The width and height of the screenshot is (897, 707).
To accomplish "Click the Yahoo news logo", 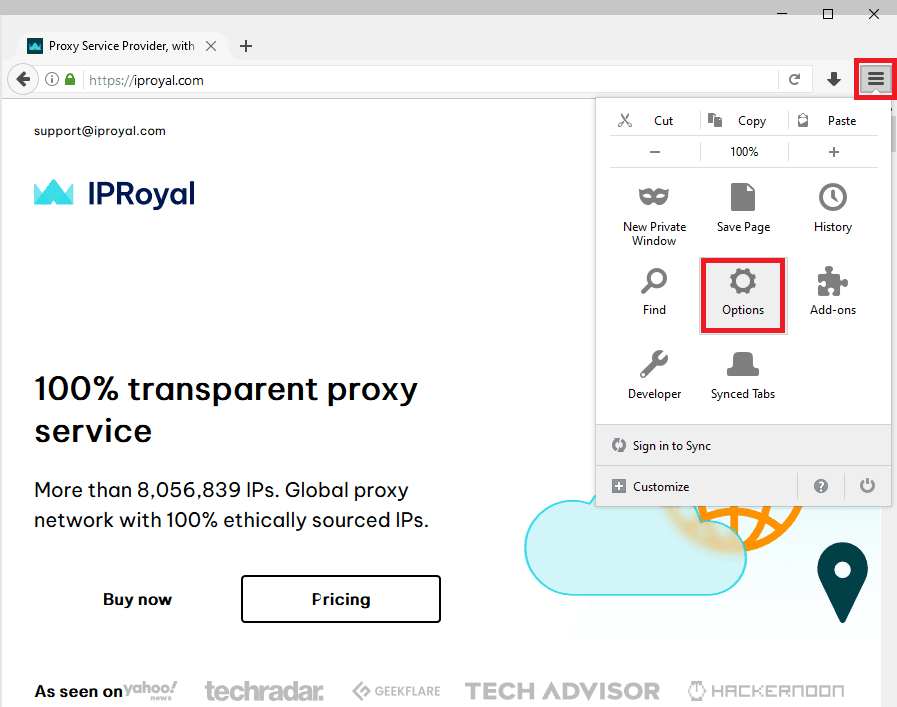I will [x=150, y=690].
